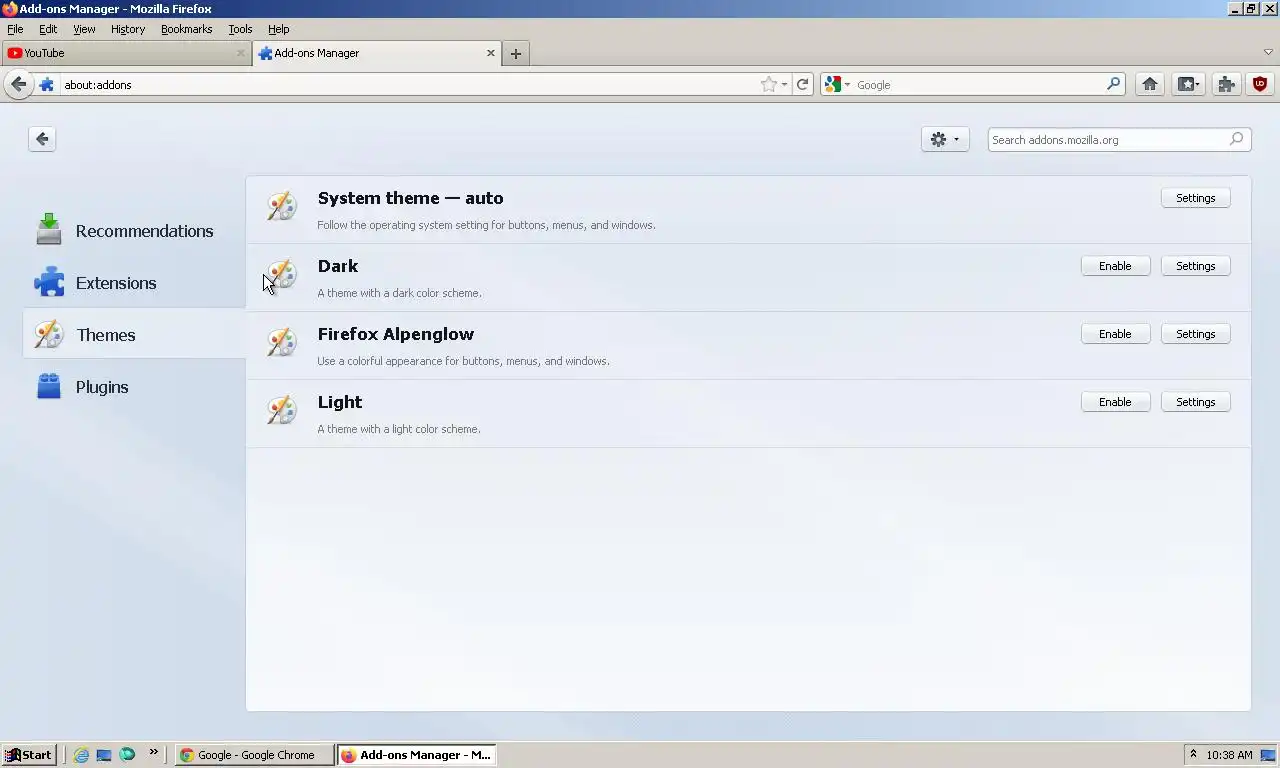Image resolution: width=1280 pixels, height=768 pixels.
Task: Go to the Home page
Action: (1150, 85)
